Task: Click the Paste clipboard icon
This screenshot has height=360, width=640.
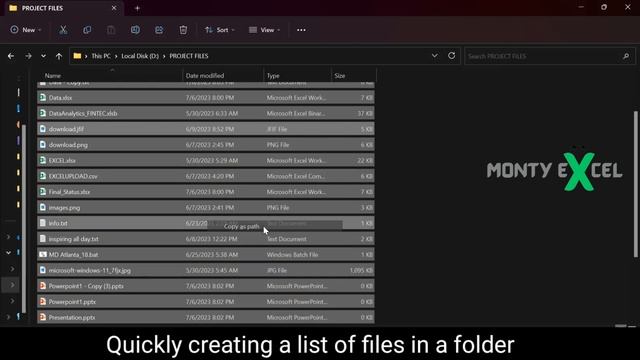Action: point(111,30)
